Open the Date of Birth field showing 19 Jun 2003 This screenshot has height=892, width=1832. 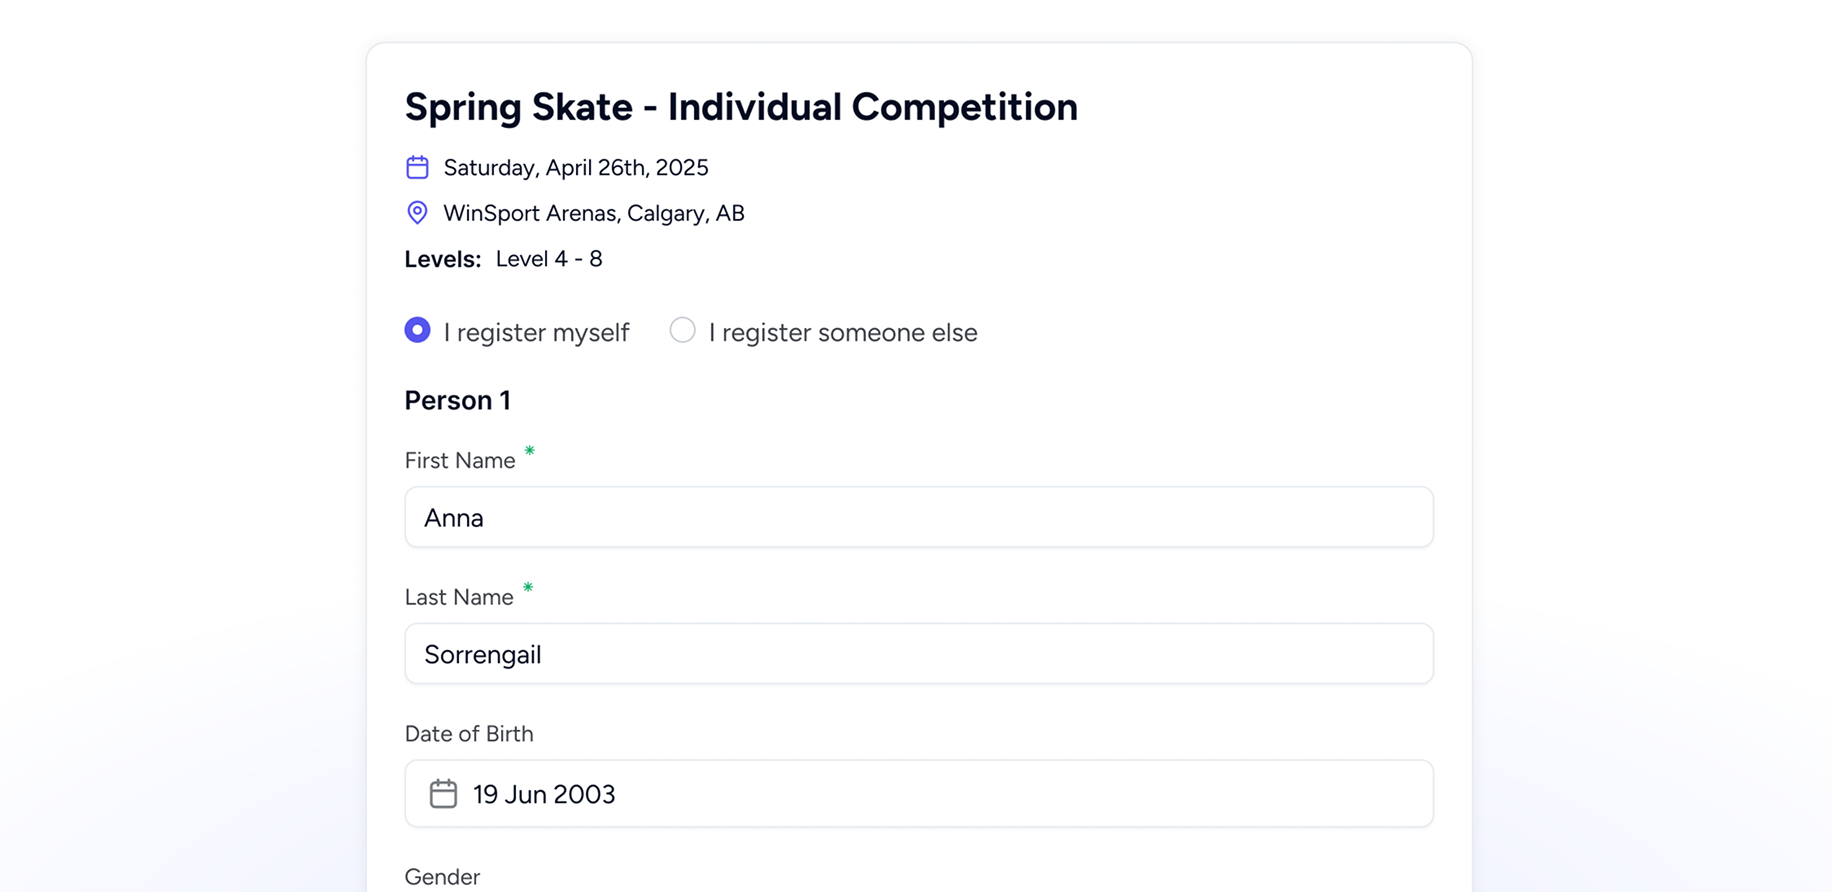pos(919,794)
